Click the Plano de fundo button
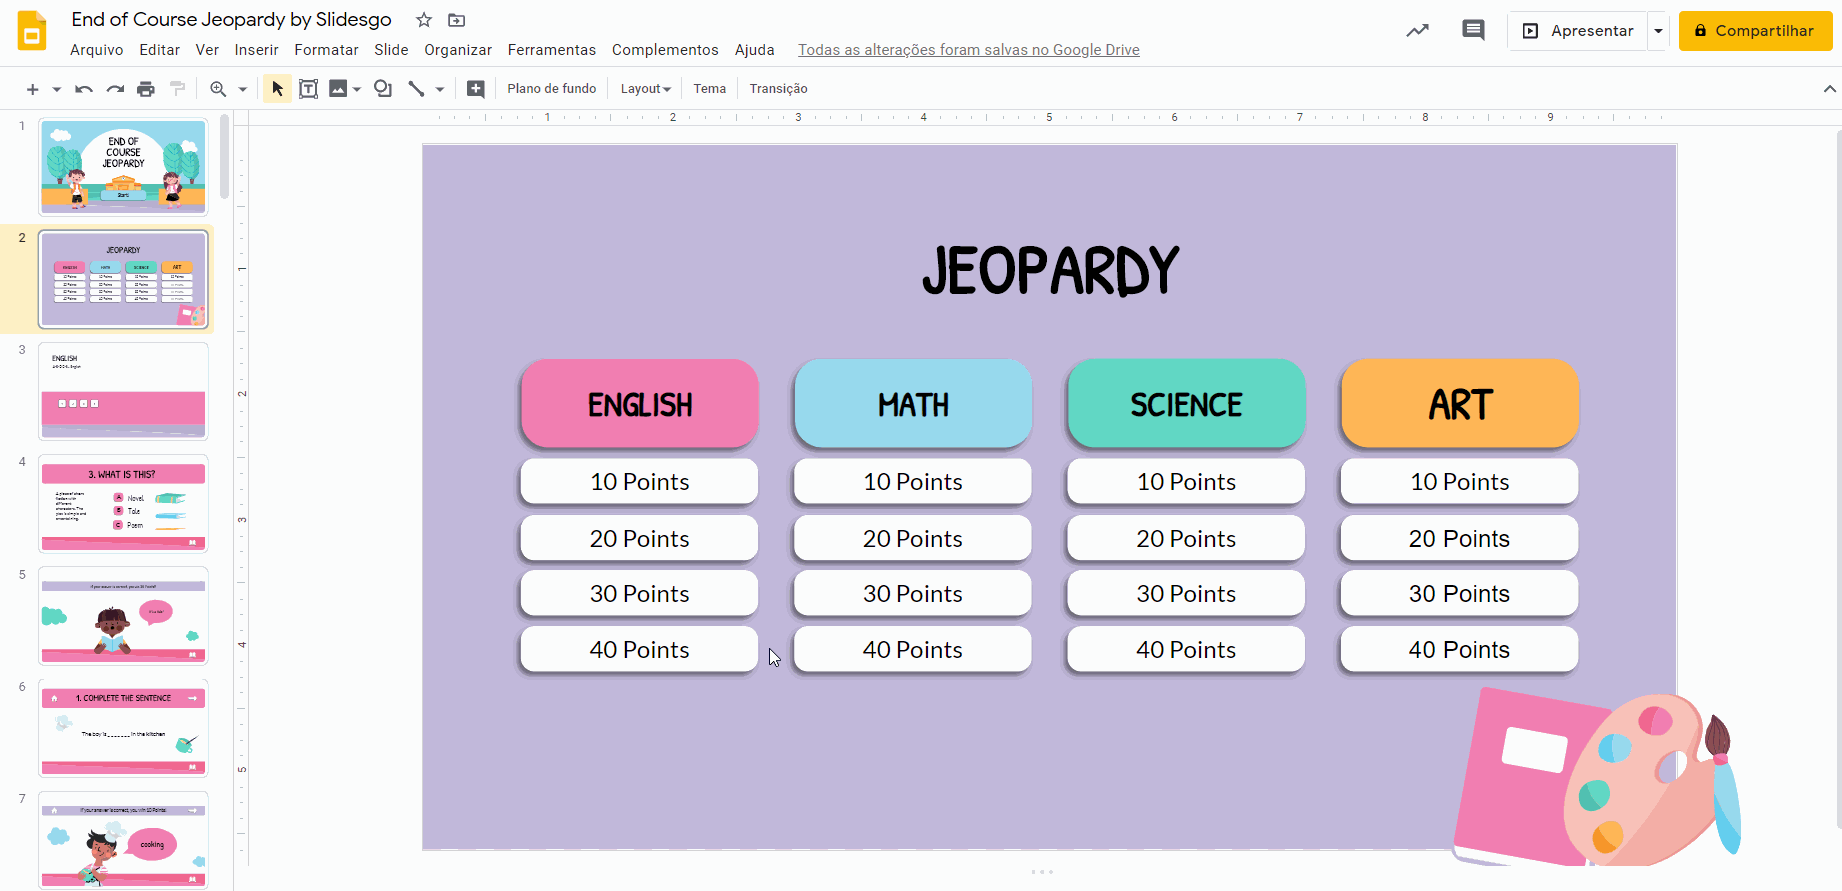The width and height of the screenshot is (1842, 891). coord(552,89)
